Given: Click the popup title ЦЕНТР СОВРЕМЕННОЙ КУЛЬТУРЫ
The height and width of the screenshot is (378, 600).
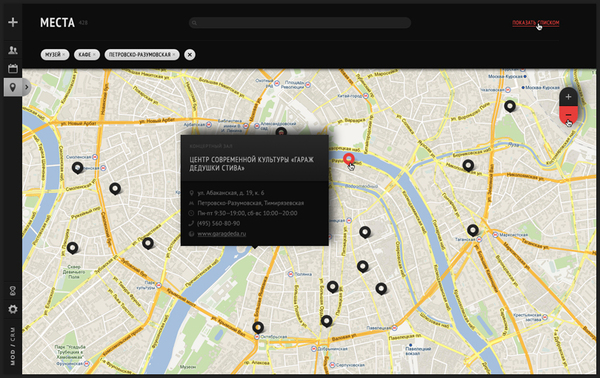Looking at the screenshot, I should 252,164.
